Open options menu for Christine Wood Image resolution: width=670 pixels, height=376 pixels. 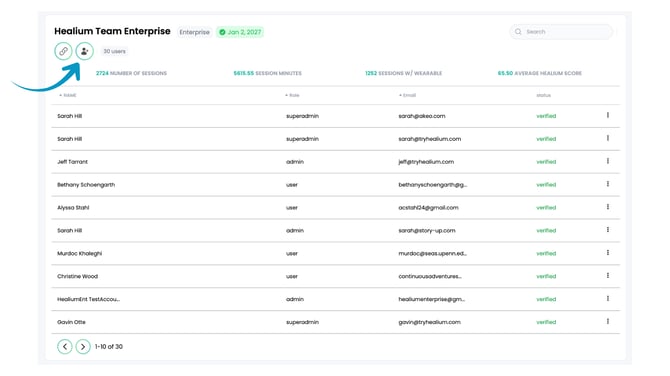coord(608,276)
